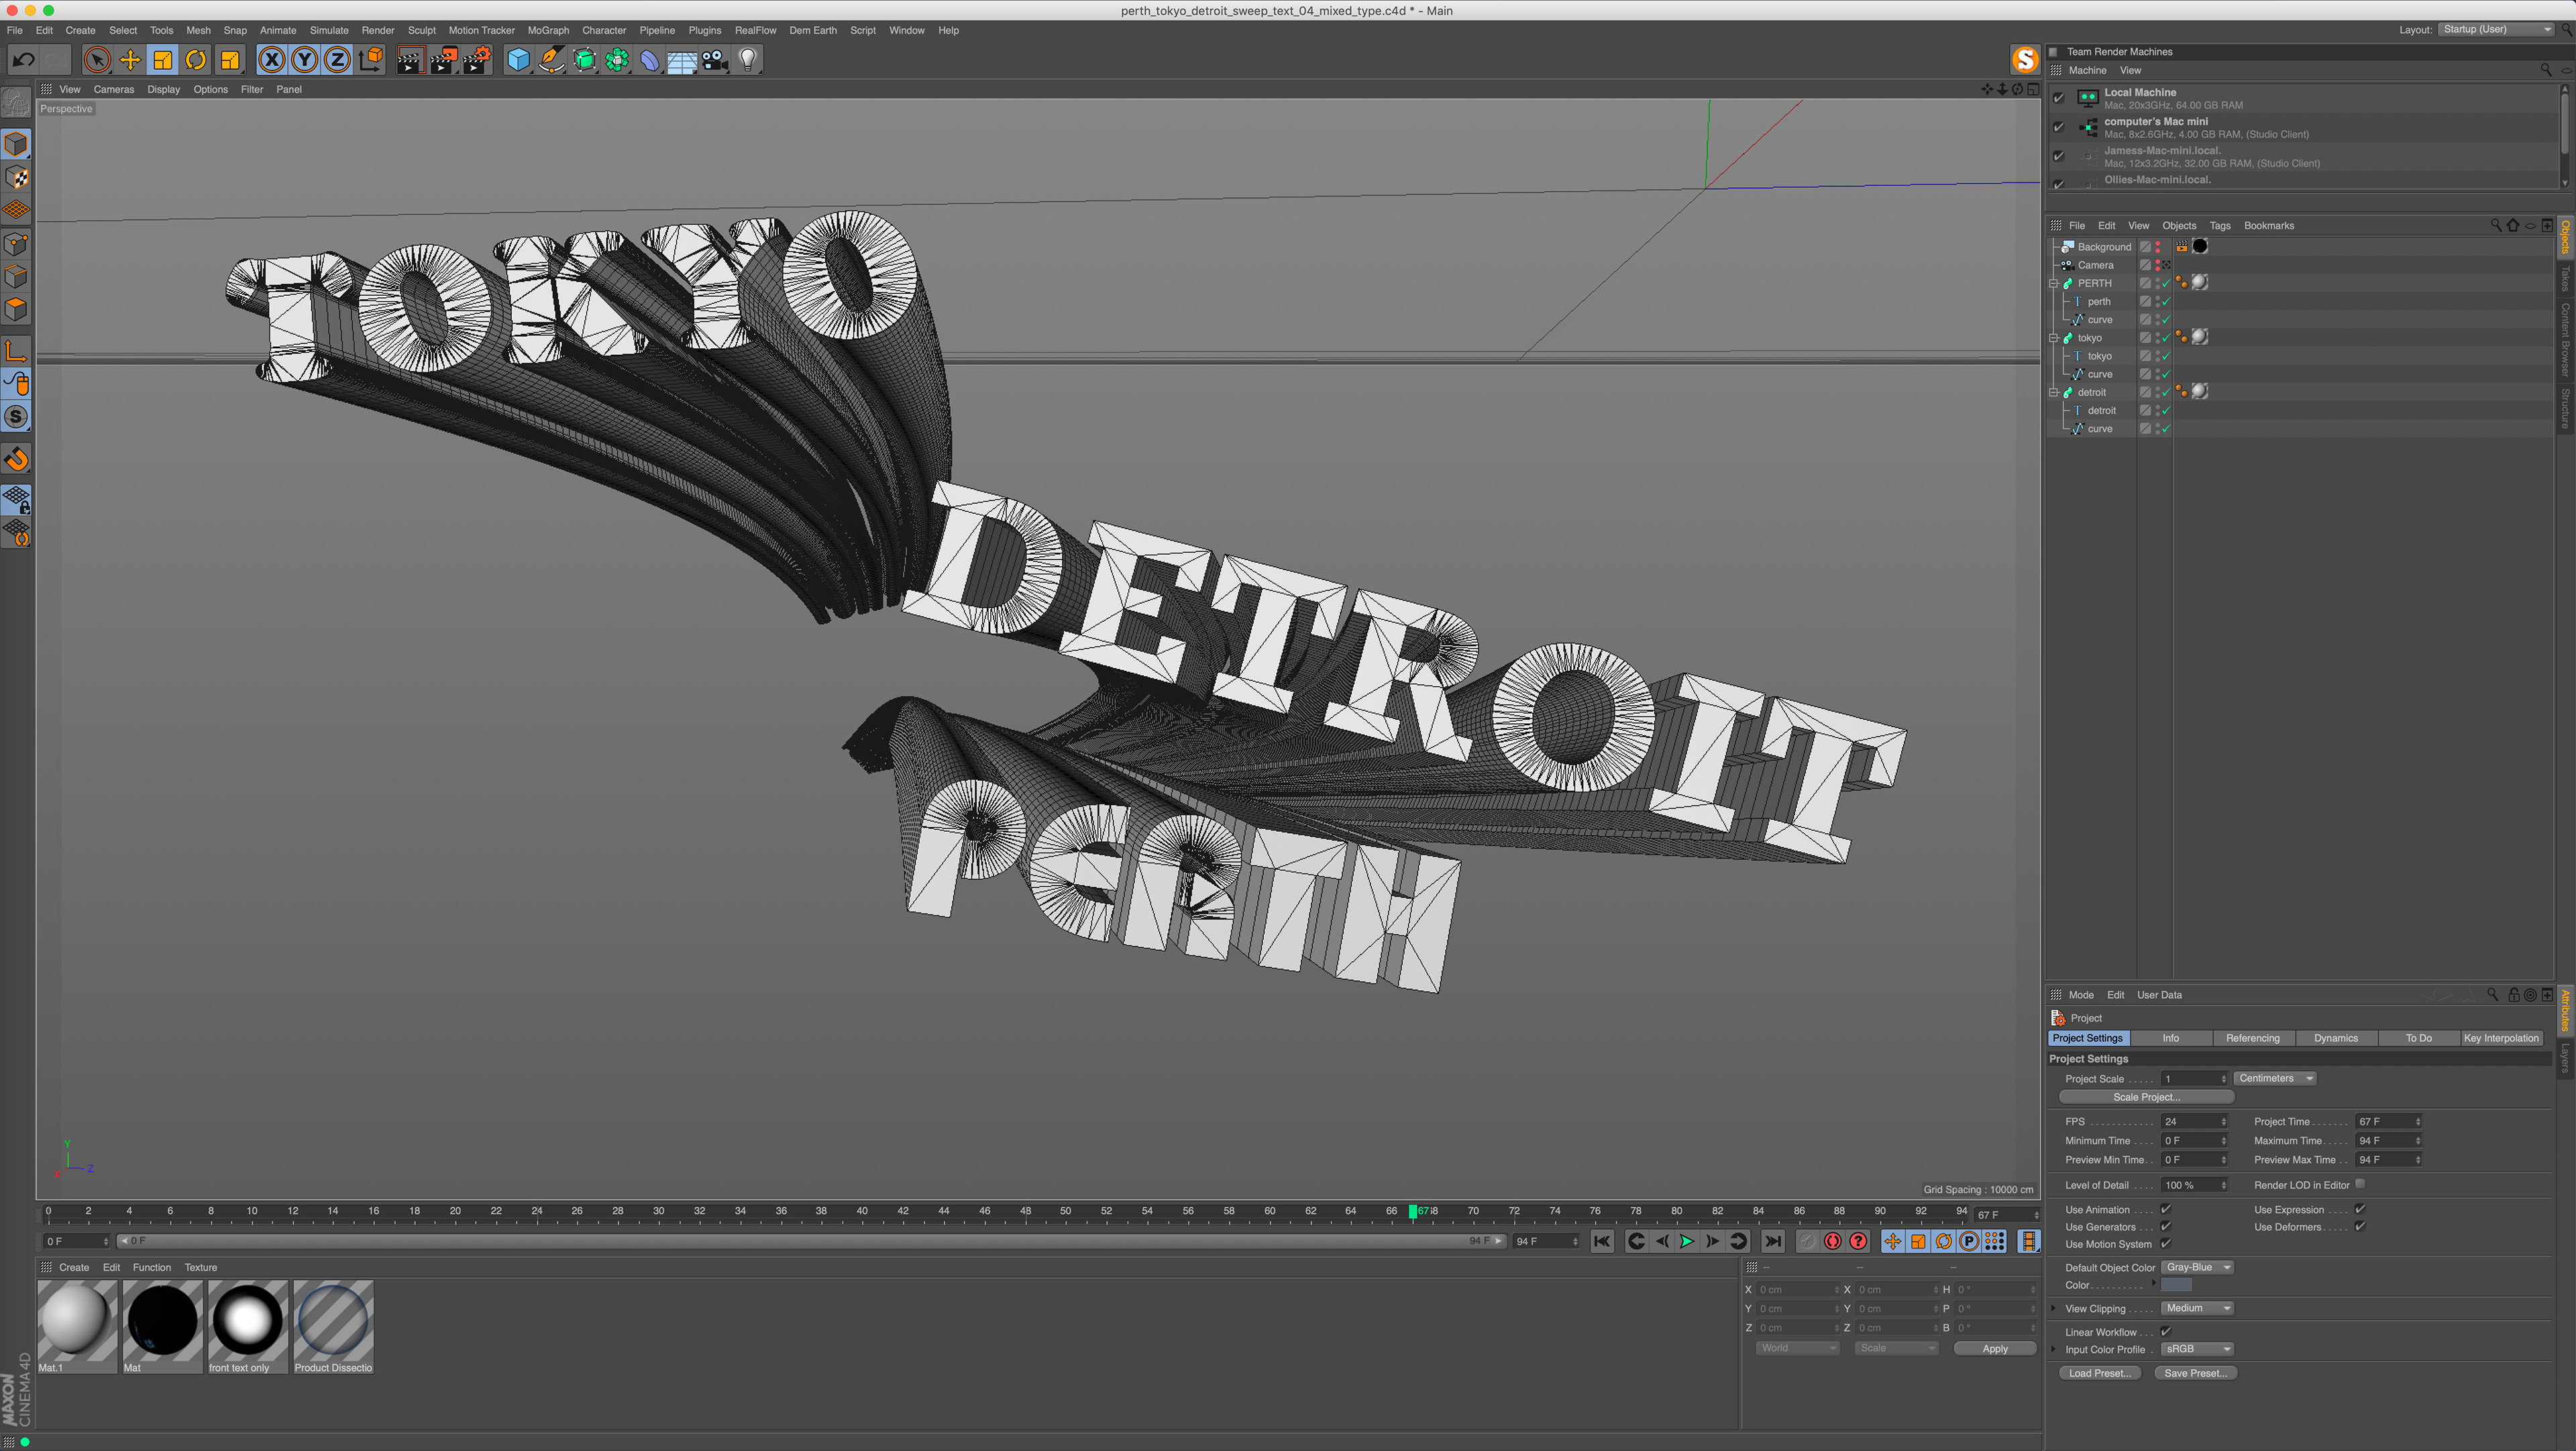The width and height of the screenshot is (2576, 1451).
Task: Open the View Clipping Medium dropdown
Action: pos(2196,1308)
